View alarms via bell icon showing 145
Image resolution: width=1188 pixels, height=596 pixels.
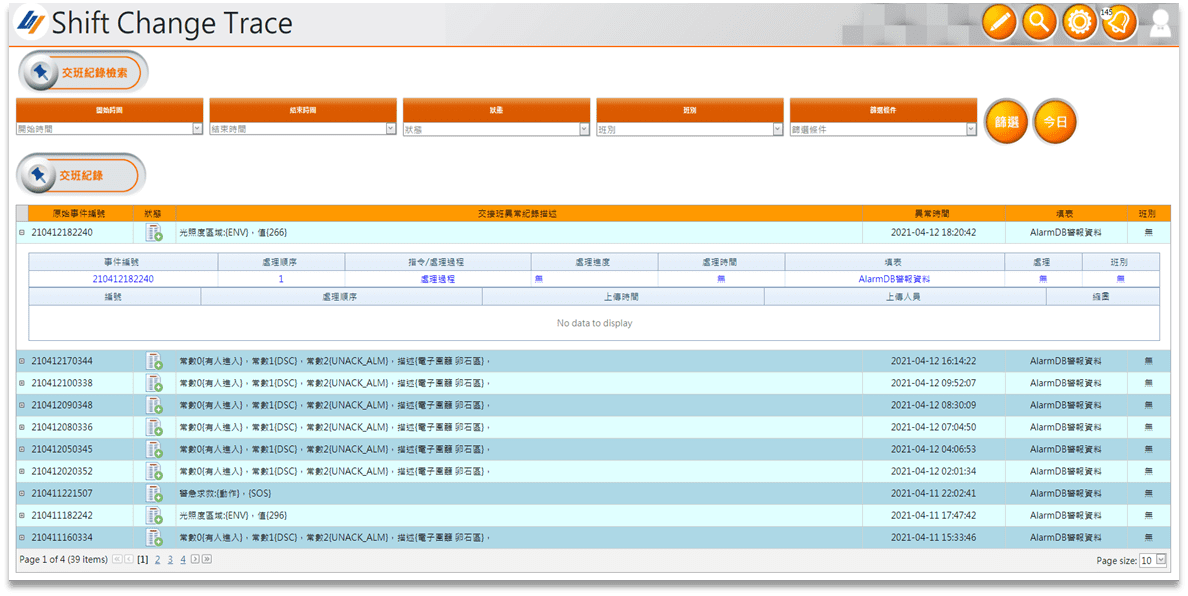click(1120, 23)
